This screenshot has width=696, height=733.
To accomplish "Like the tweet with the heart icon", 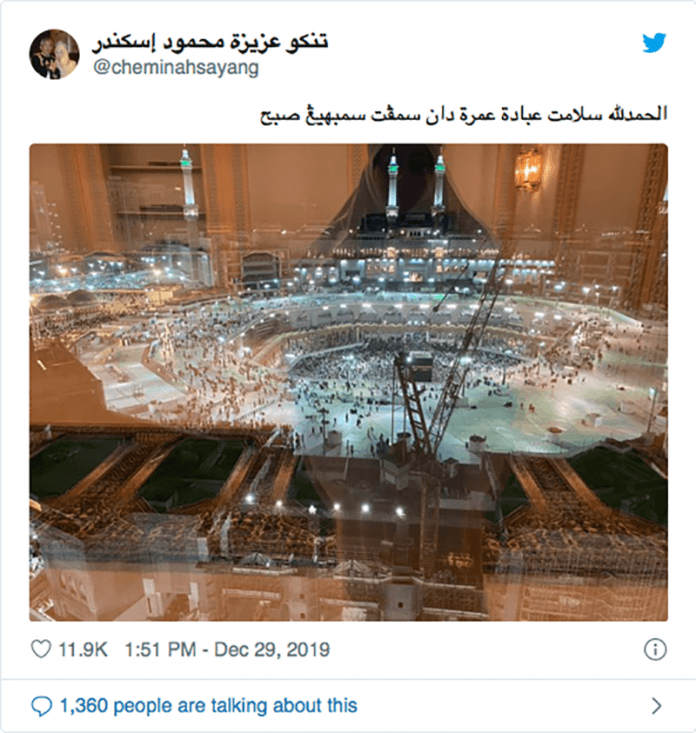I will tap(41, 649).
